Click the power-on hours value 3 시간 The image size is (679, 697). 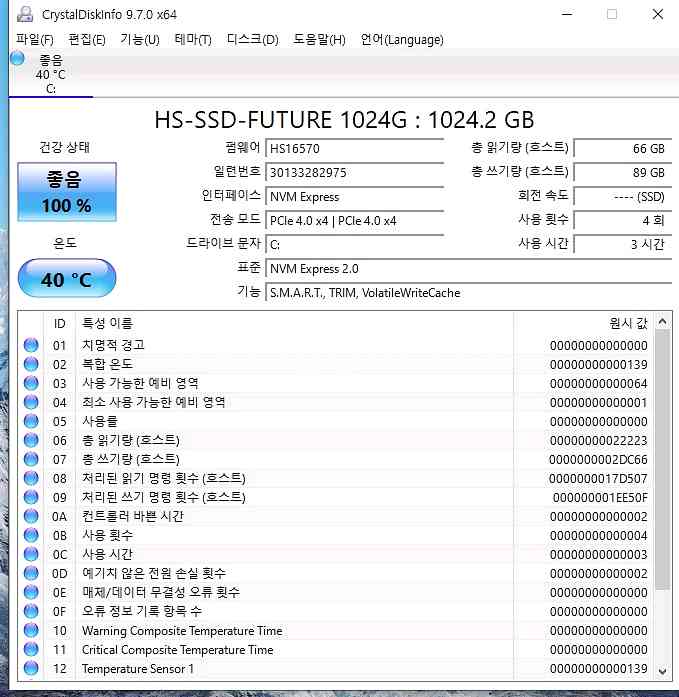[x=623, y=244]
